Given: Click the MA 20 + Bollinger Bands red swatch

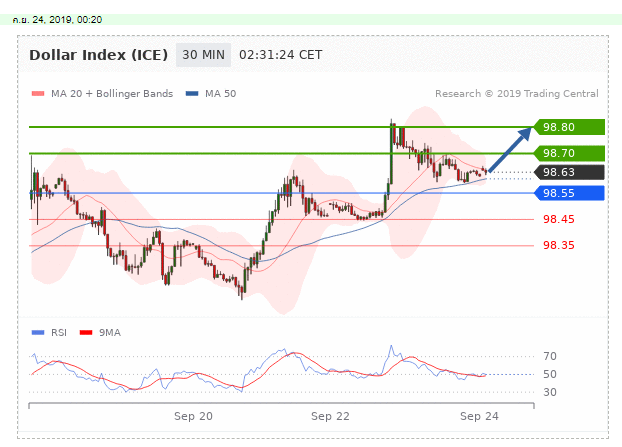Looking at the screenshot, I should coord(38,94).
